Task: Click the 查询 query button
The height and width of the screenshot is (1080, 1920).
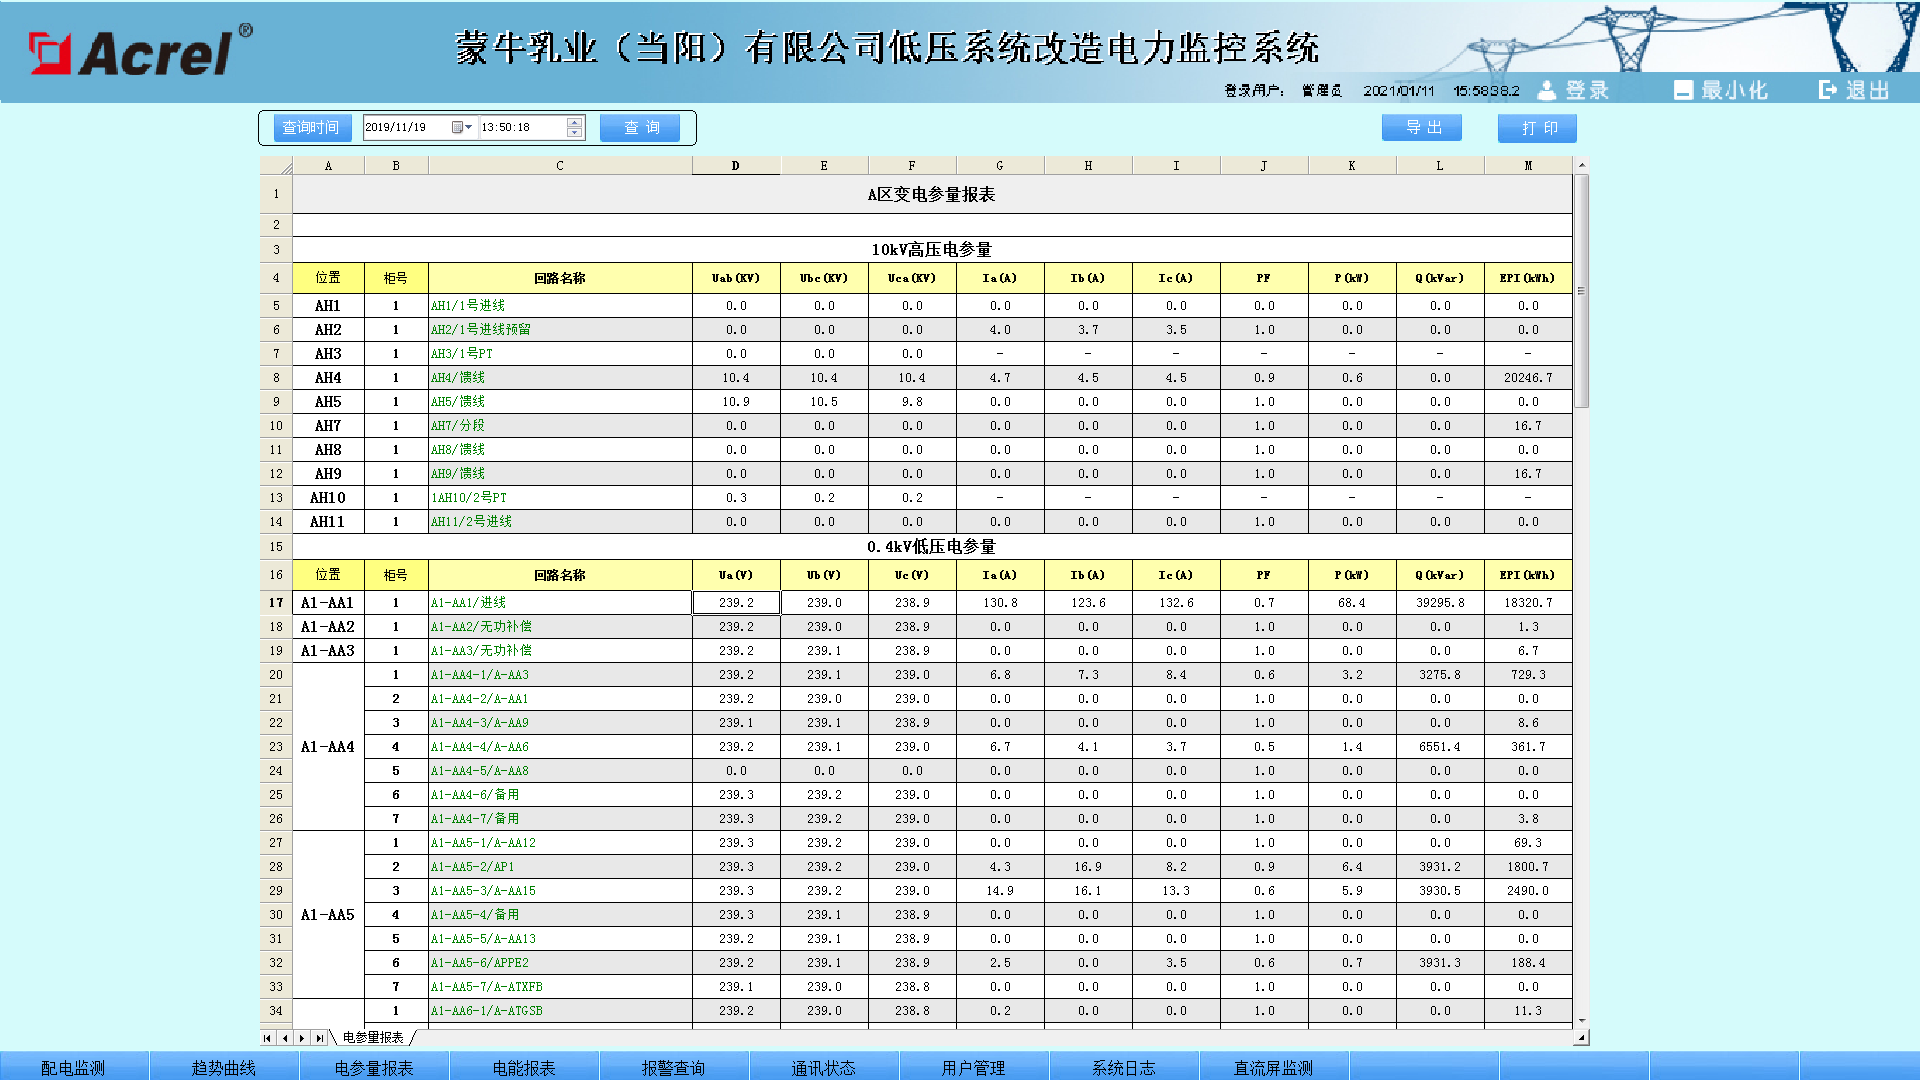Action: tap(640, 128)
